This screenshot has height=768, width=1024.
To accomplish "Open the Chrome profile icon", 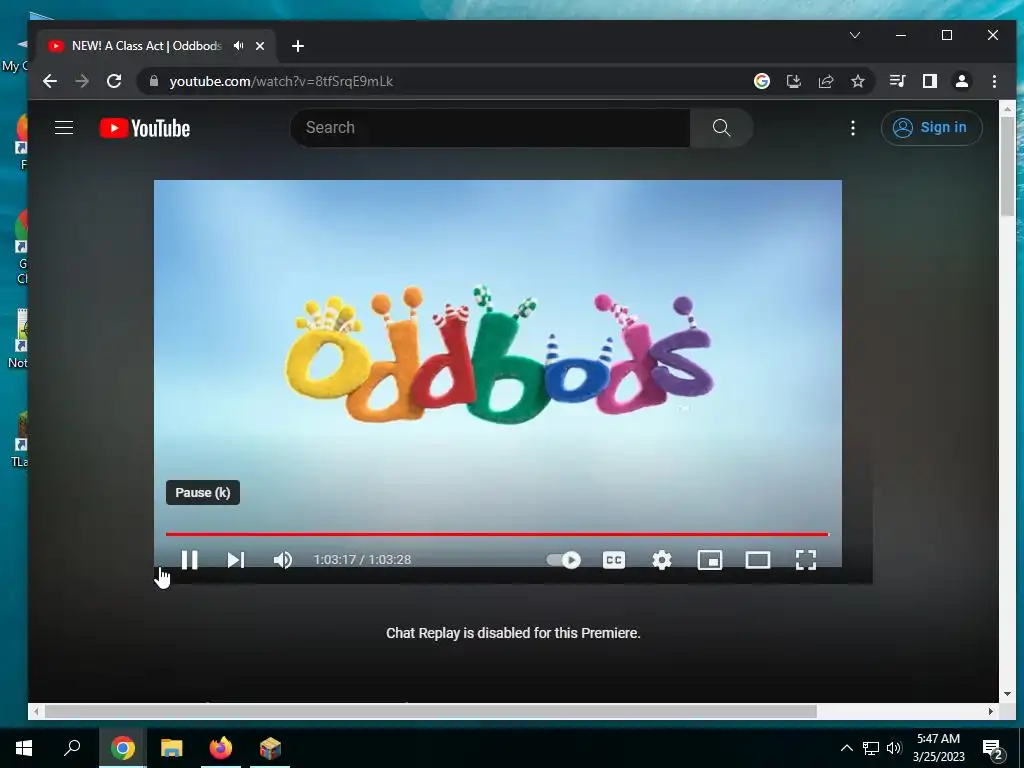I will pyautogui.click(x=962, y=81).
